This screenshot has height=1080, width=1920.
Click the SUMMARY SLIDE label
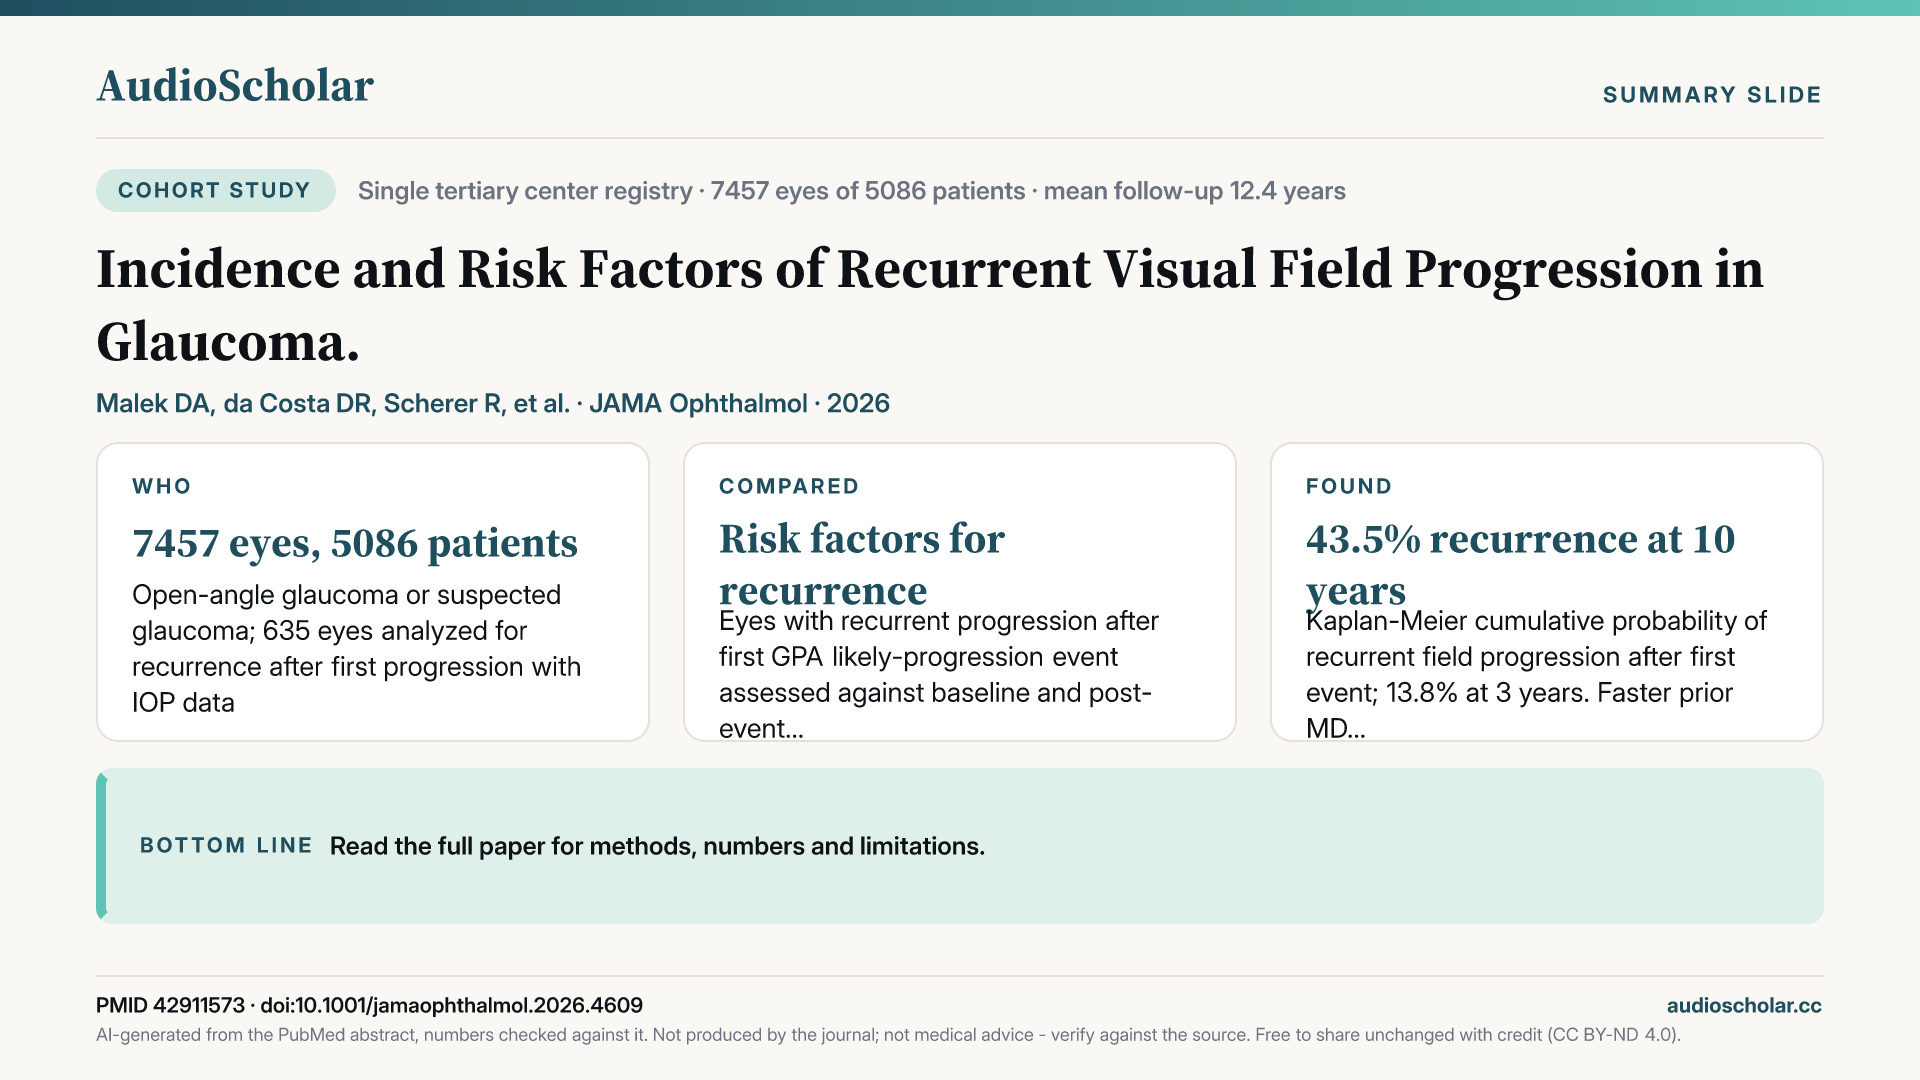pyautogui.click(x=1712, y=95)
